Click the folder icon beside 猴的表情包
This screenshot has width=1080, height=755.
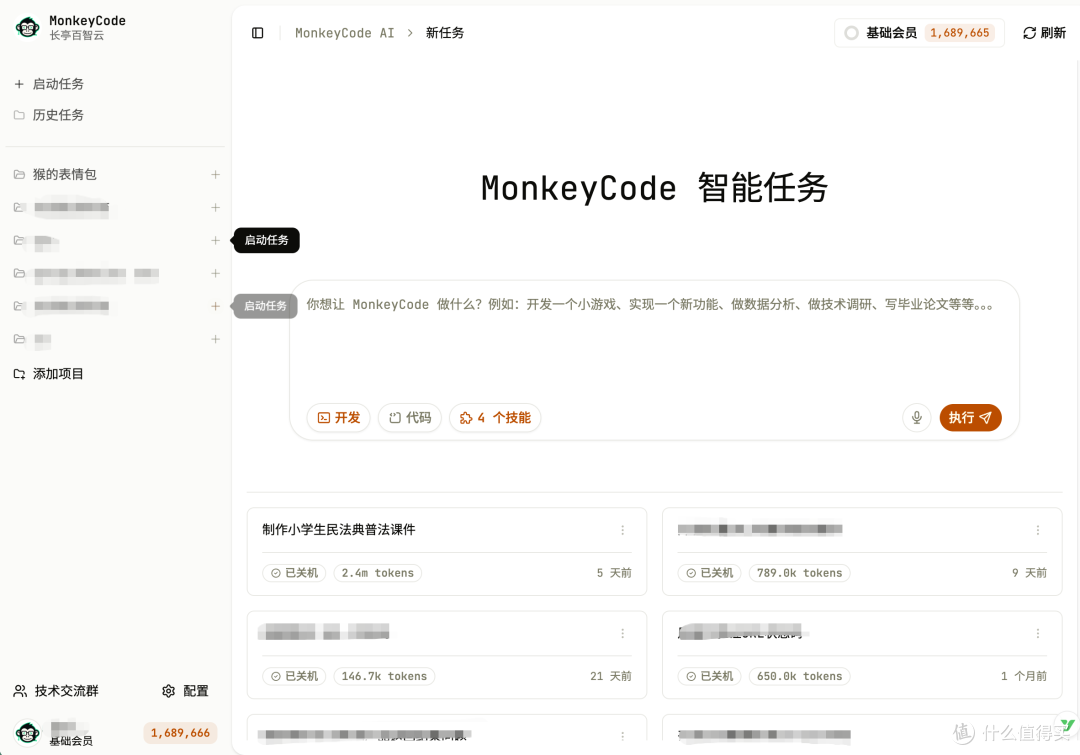(19, 174)
